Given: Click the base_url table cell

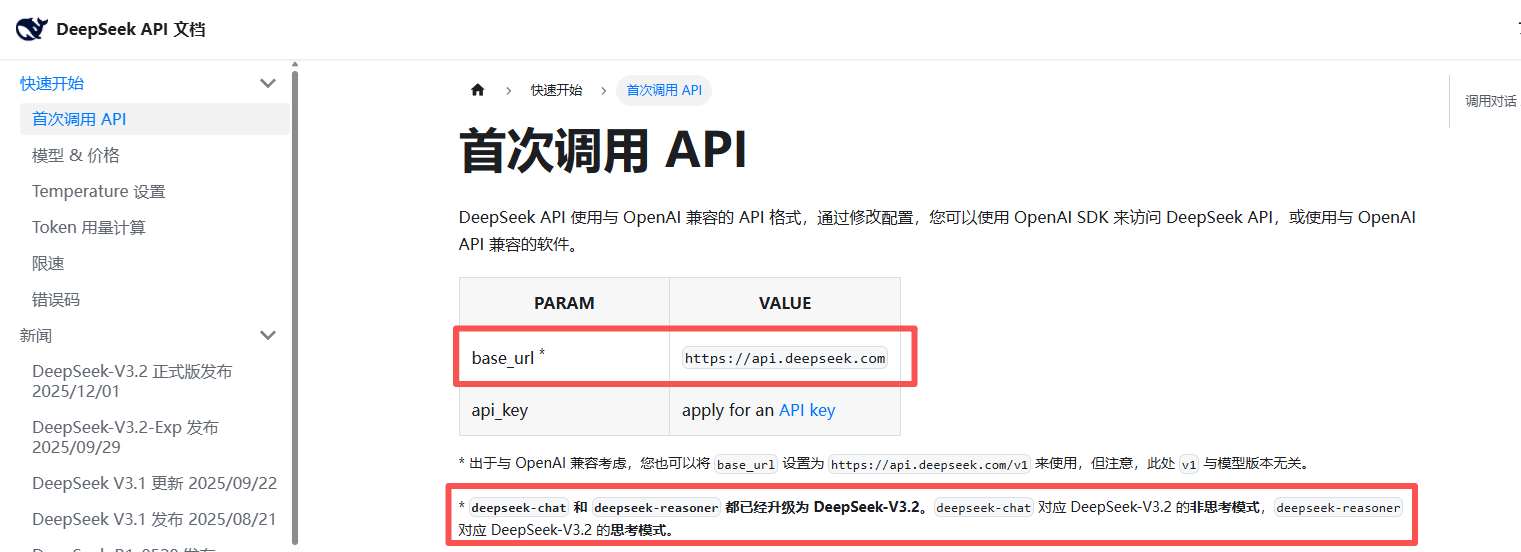Looking at the screenshot, I should 565,358.
